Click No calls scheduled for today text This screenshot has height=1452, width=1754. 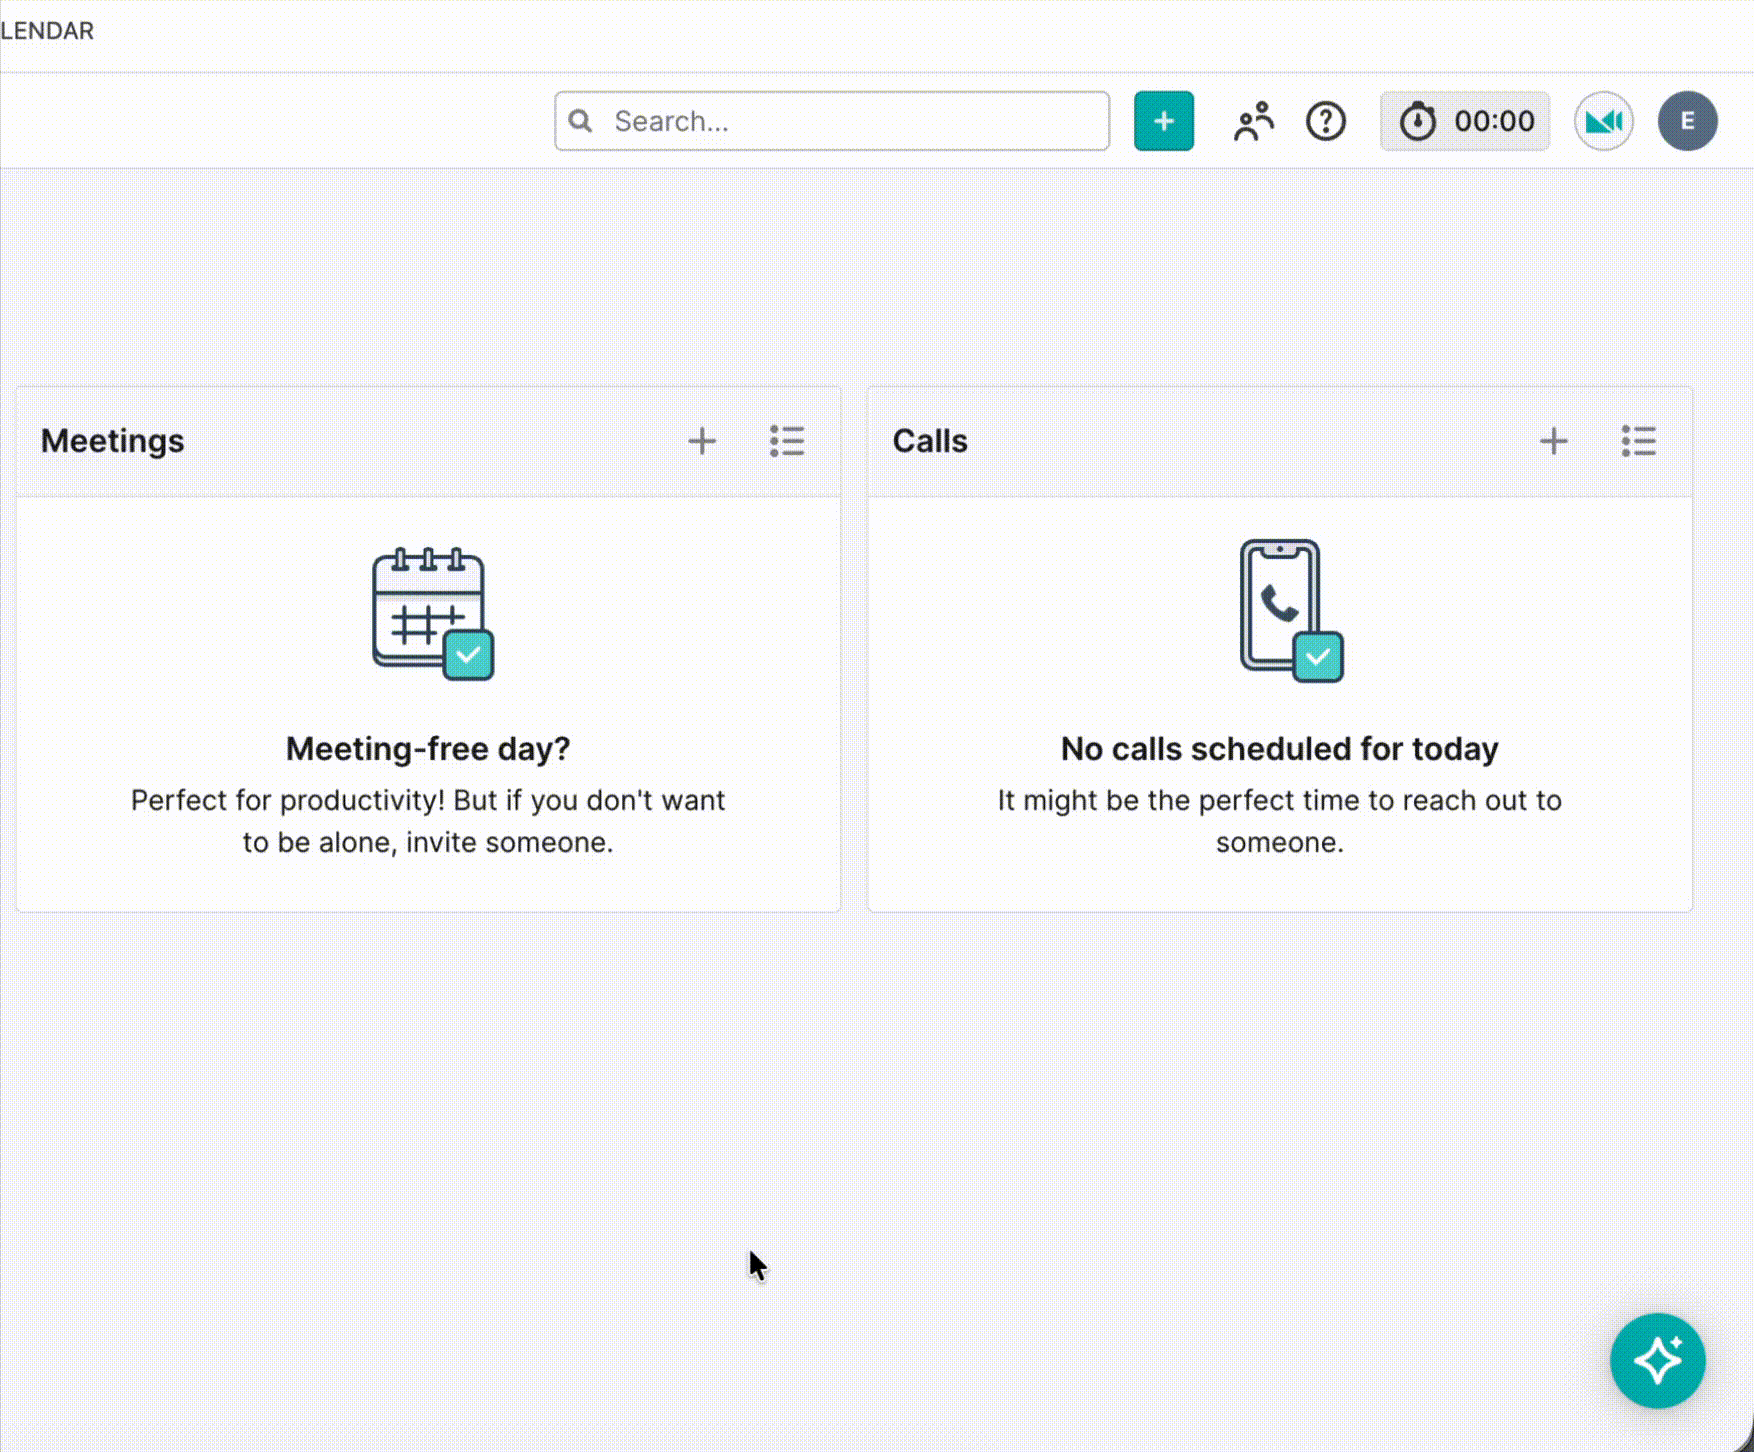point(1280,748)
